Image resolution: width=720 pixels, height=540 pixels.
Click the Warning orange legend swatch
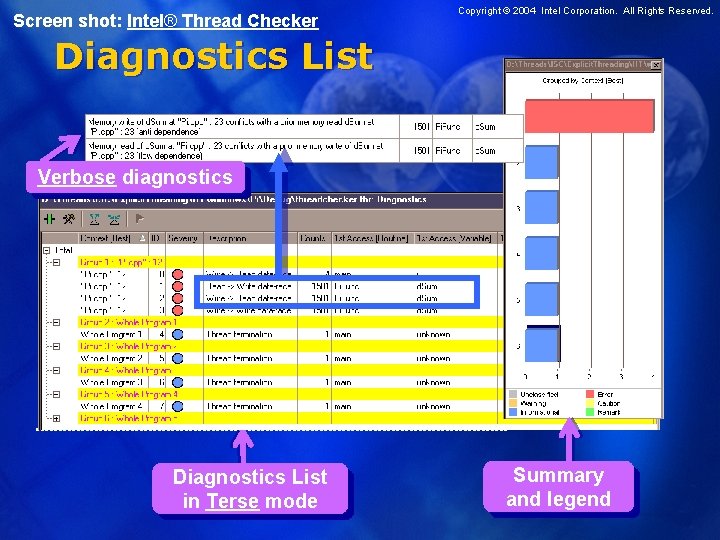(513, 403)
